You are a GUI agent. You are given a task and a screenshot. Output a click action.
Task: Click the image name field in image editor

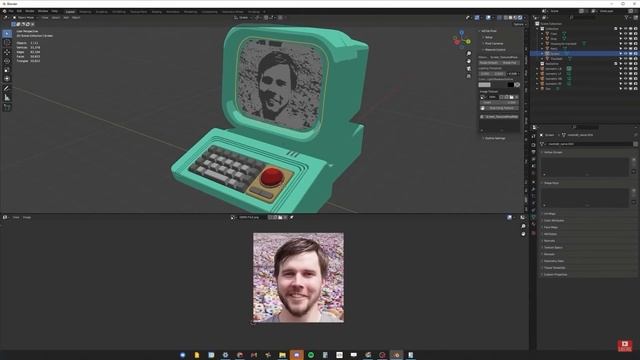pos(252,218)
